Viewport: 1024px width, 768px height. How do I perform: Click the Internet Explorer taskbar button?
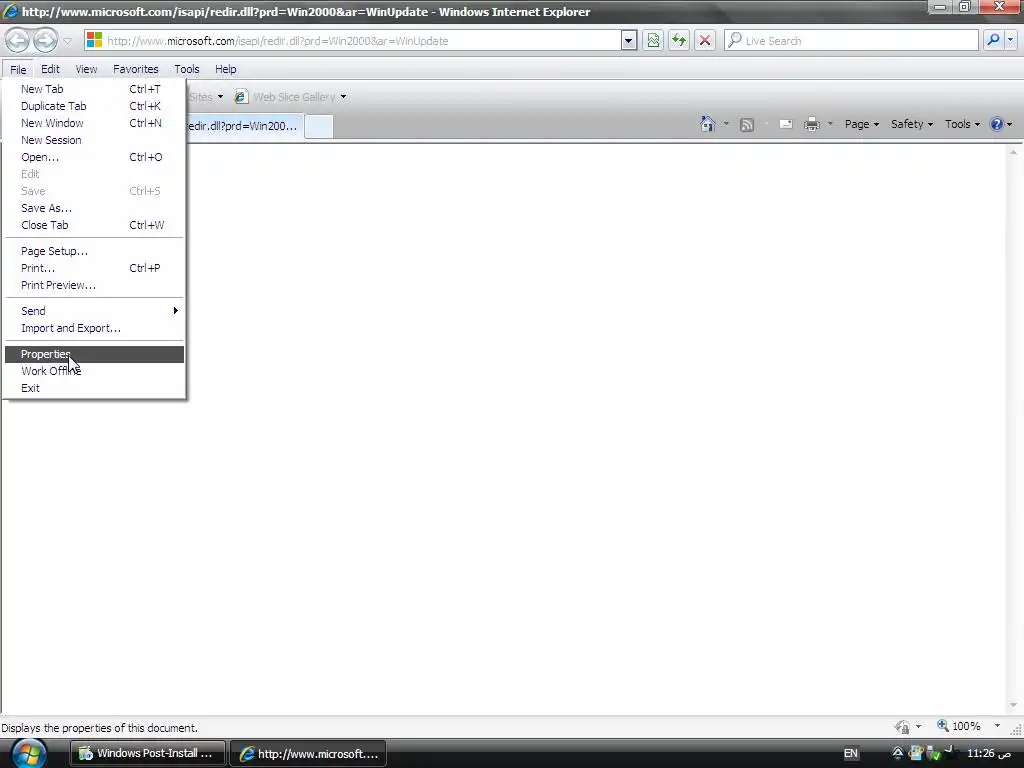tap(308, 754)
